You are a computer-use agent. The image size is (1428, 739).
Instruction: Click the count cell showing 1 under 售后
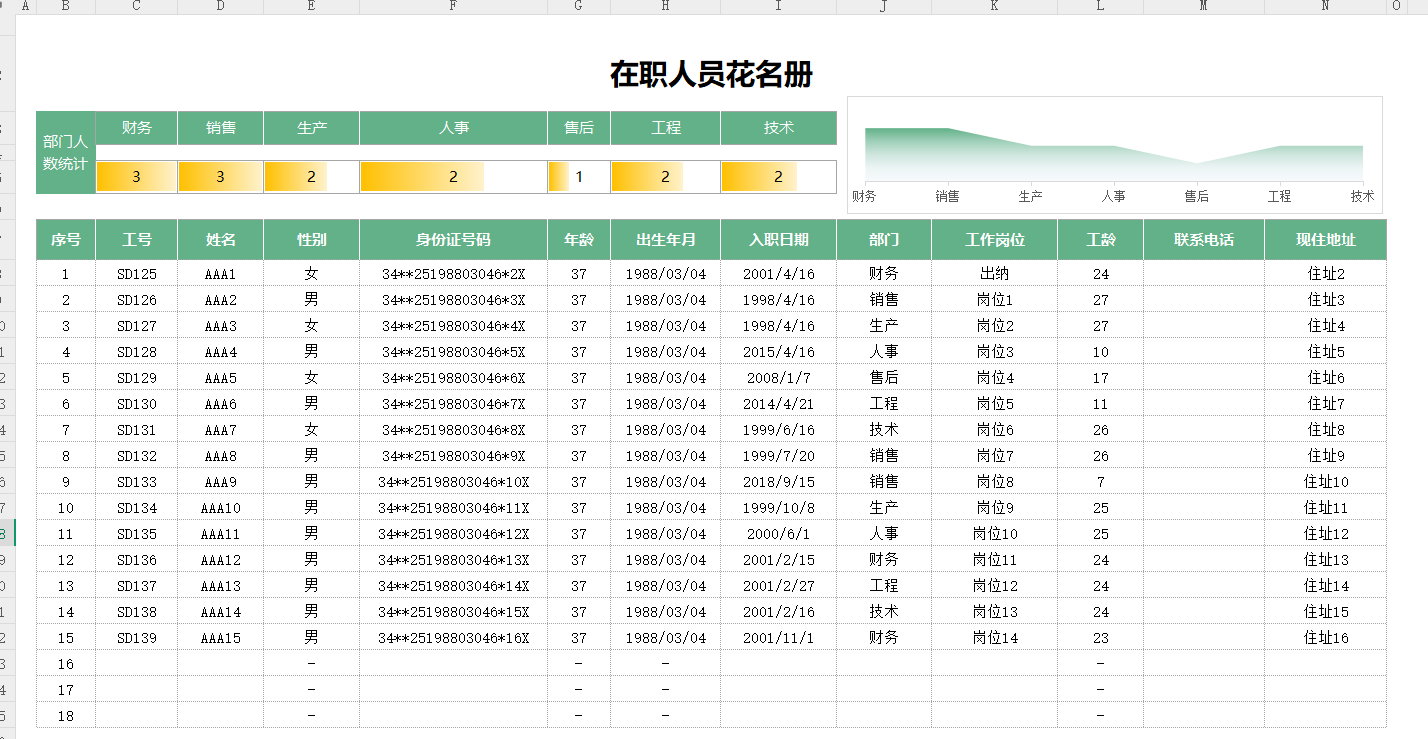576,176
